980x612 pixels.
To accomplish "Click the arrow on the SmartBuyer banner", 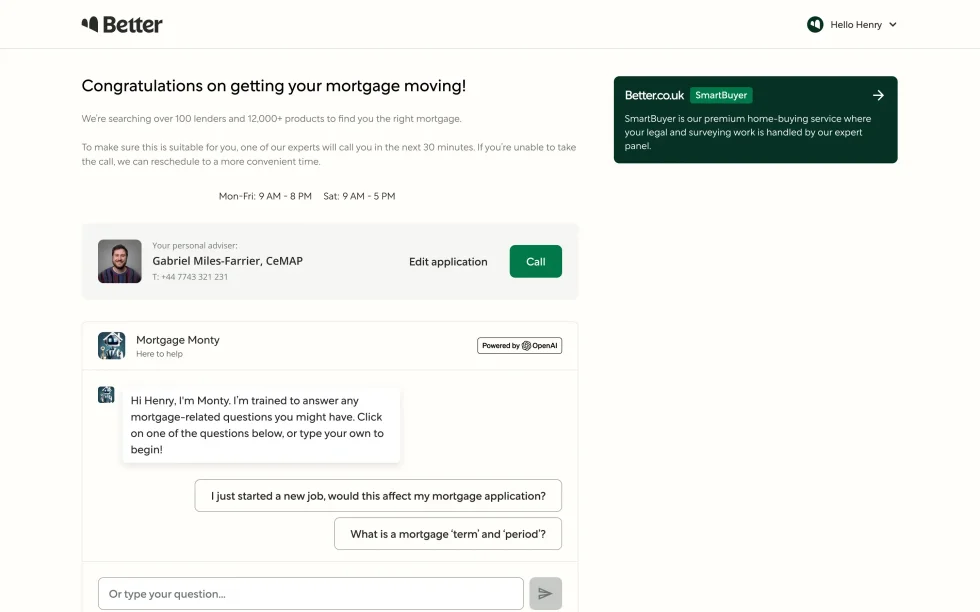I will click(878, 95).
